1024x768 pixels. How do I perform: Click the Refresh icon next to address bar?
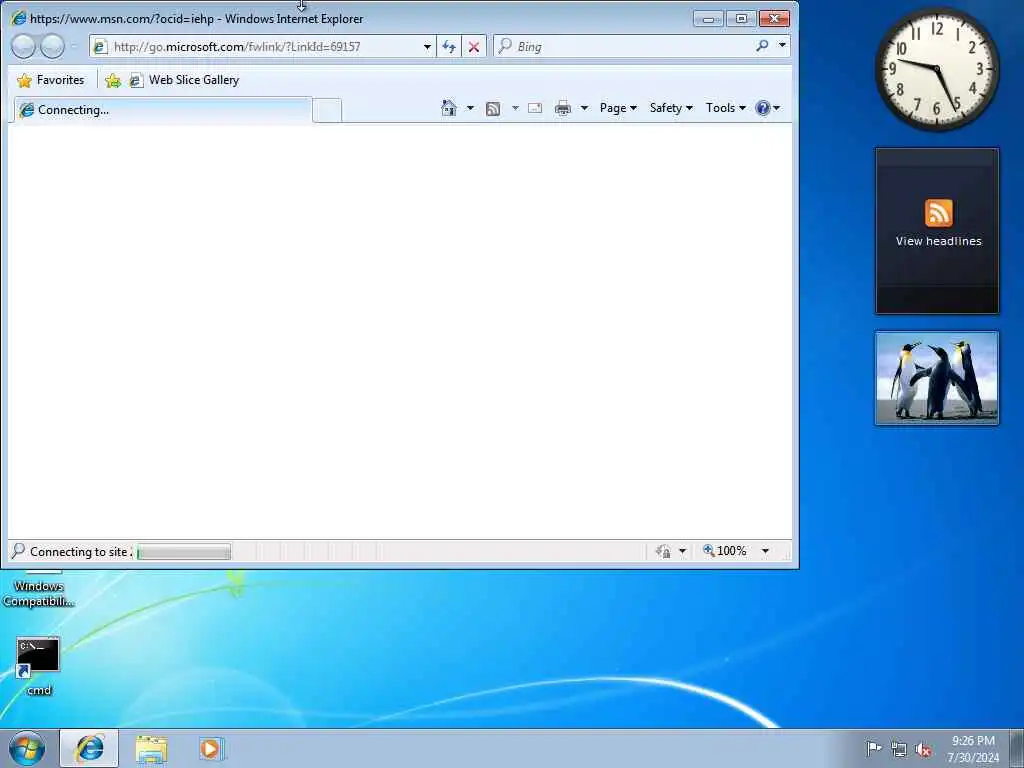(x=449, y=46)
